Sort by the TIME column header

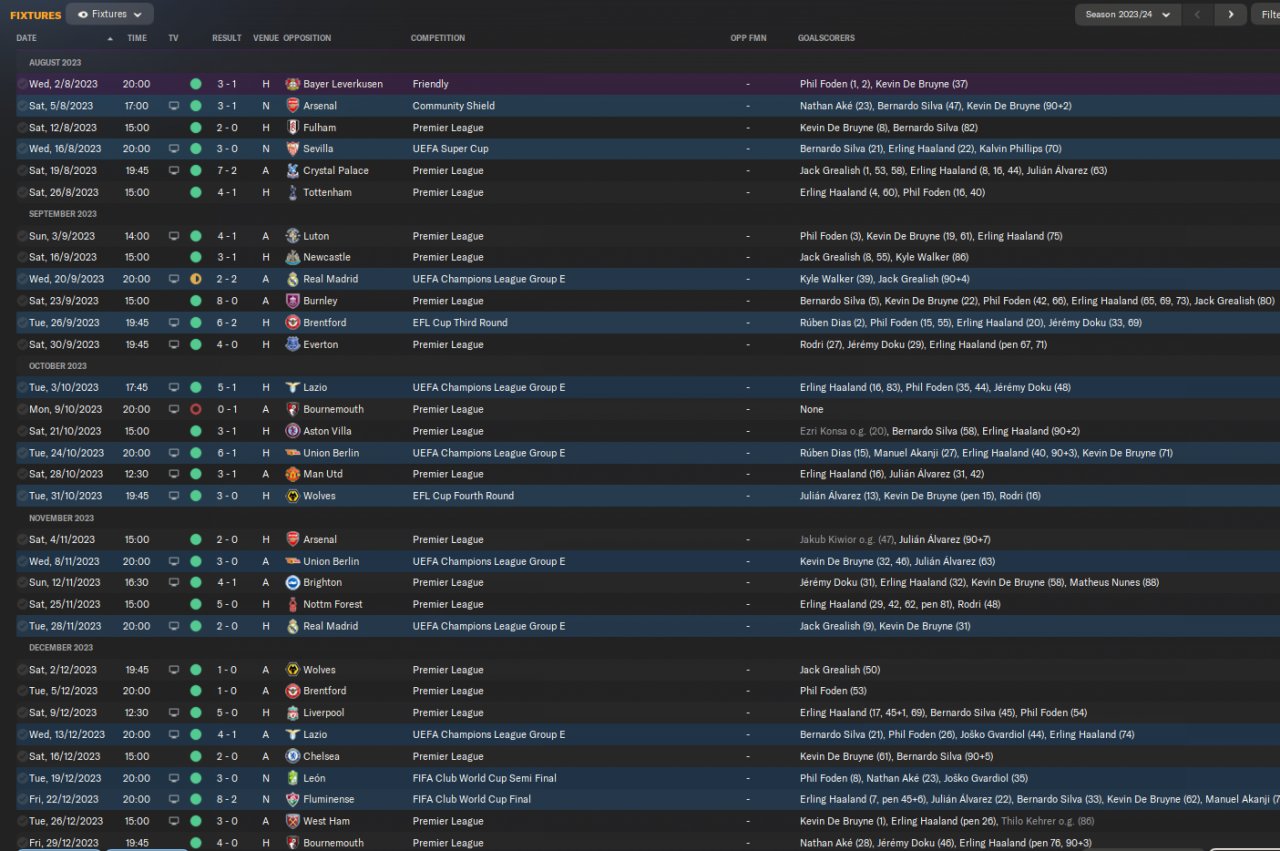pos(137,38)
